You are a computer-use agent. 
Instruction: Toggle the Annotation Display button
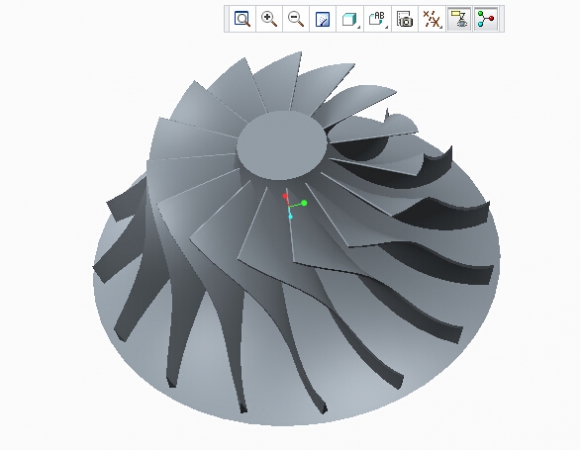459,19
